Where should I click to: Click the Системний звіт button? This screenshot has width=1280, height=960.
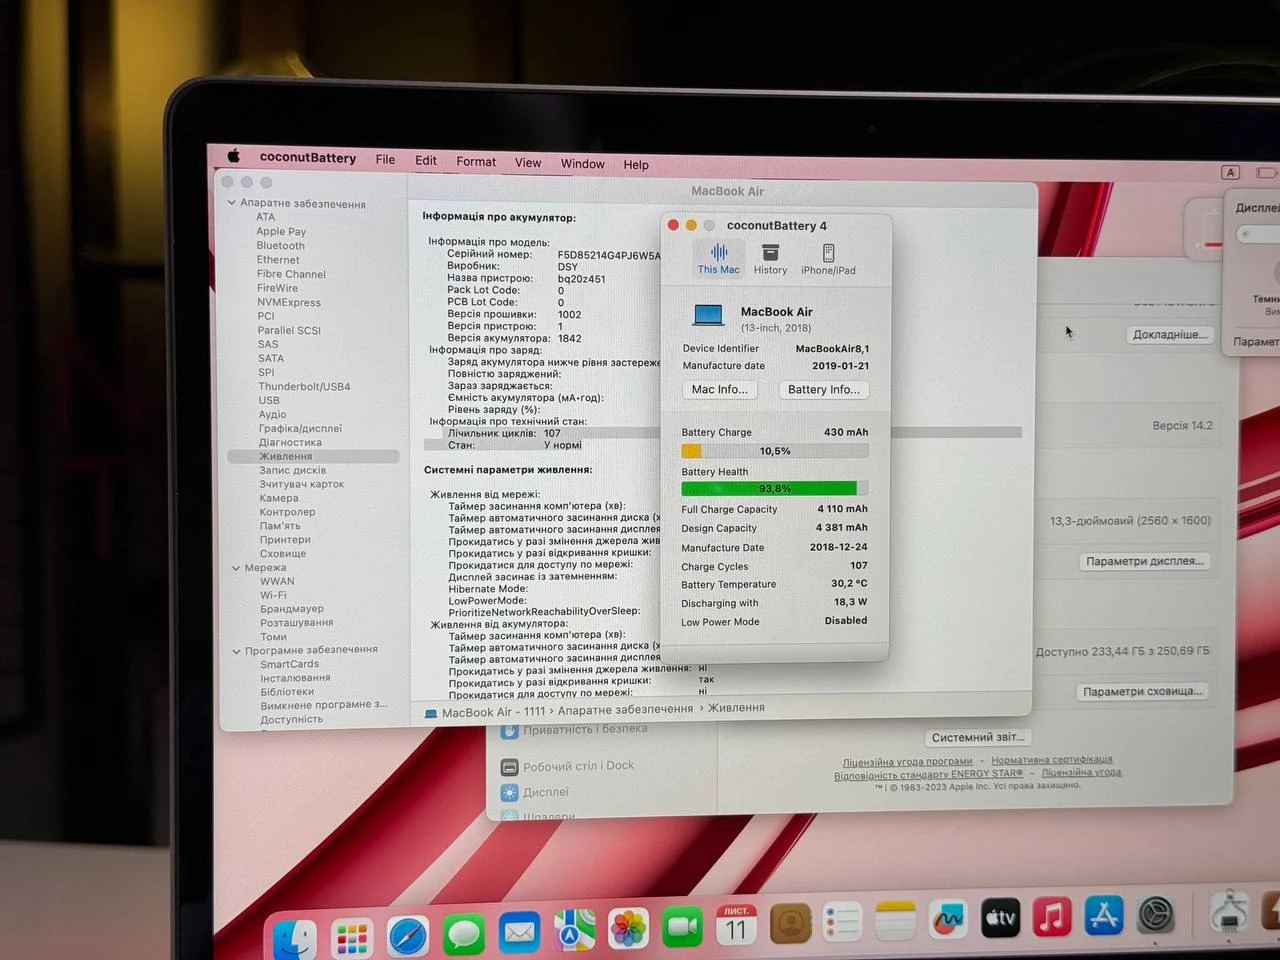tap(977, 737)
